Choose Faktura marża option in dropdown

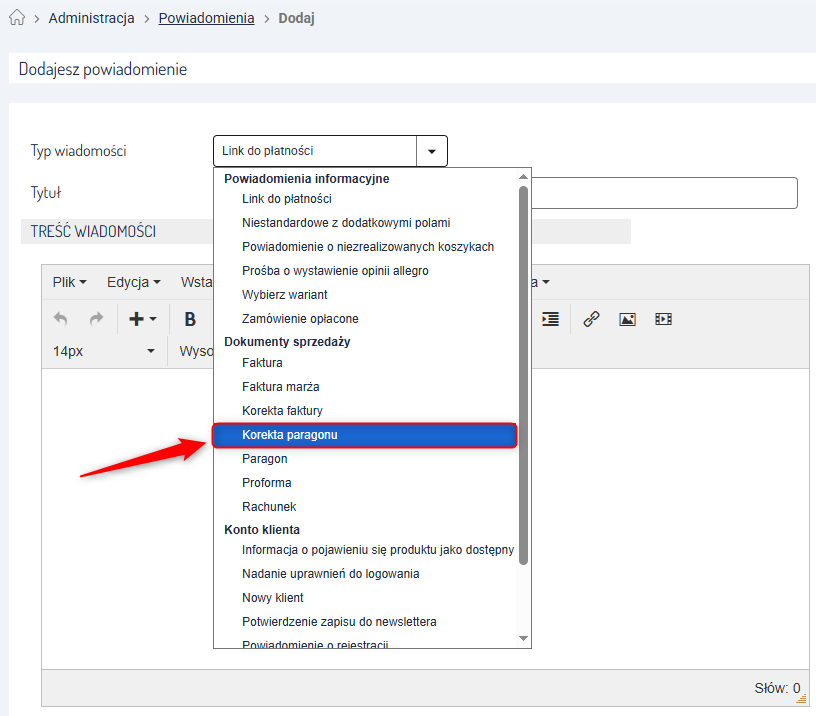(280, 387)
